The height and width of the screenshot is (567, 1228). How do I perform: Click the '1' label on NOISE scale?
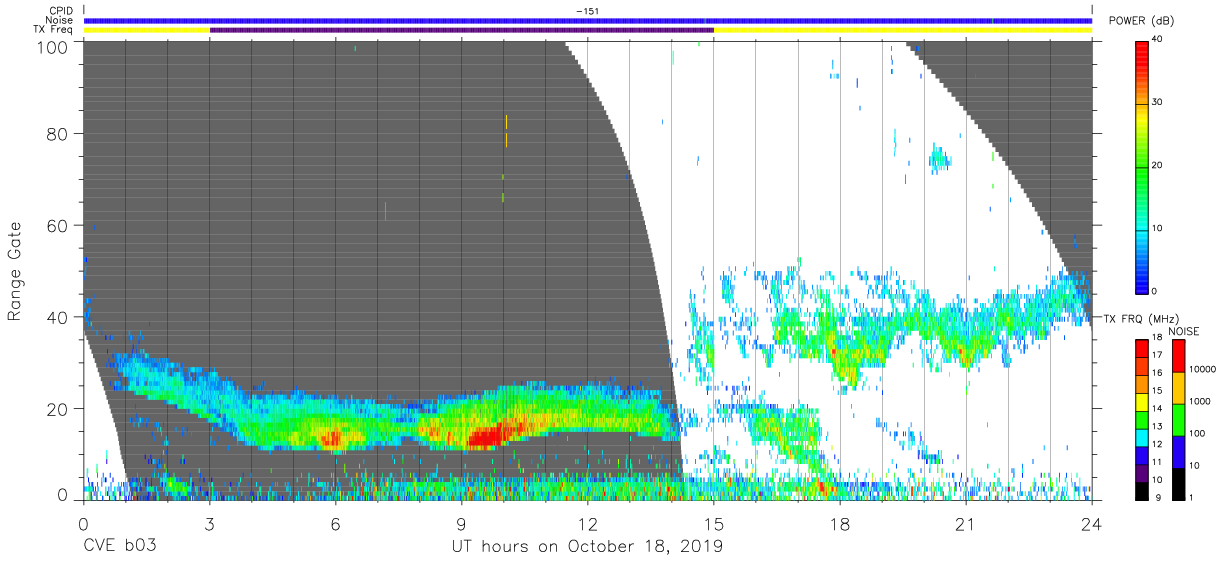point(1191,497)
